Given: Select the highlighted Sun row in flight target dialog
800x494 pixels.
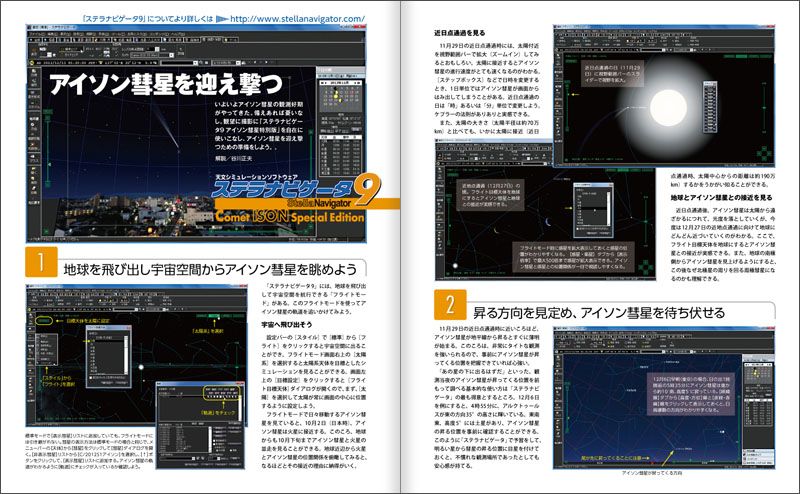Looking at the screenshot, I should (106, 341).
